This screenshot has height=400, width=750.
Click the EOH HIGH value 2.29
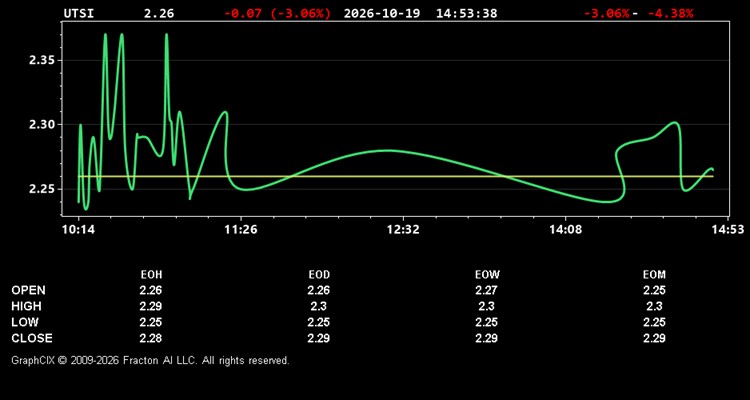point(151,306)
